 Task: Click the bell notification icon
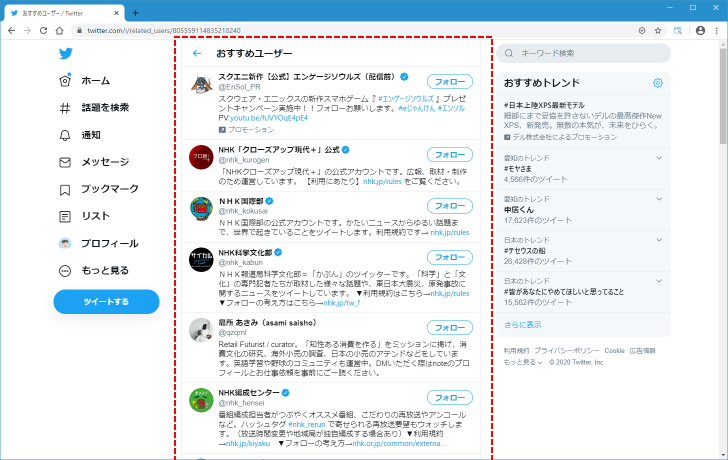65,135
